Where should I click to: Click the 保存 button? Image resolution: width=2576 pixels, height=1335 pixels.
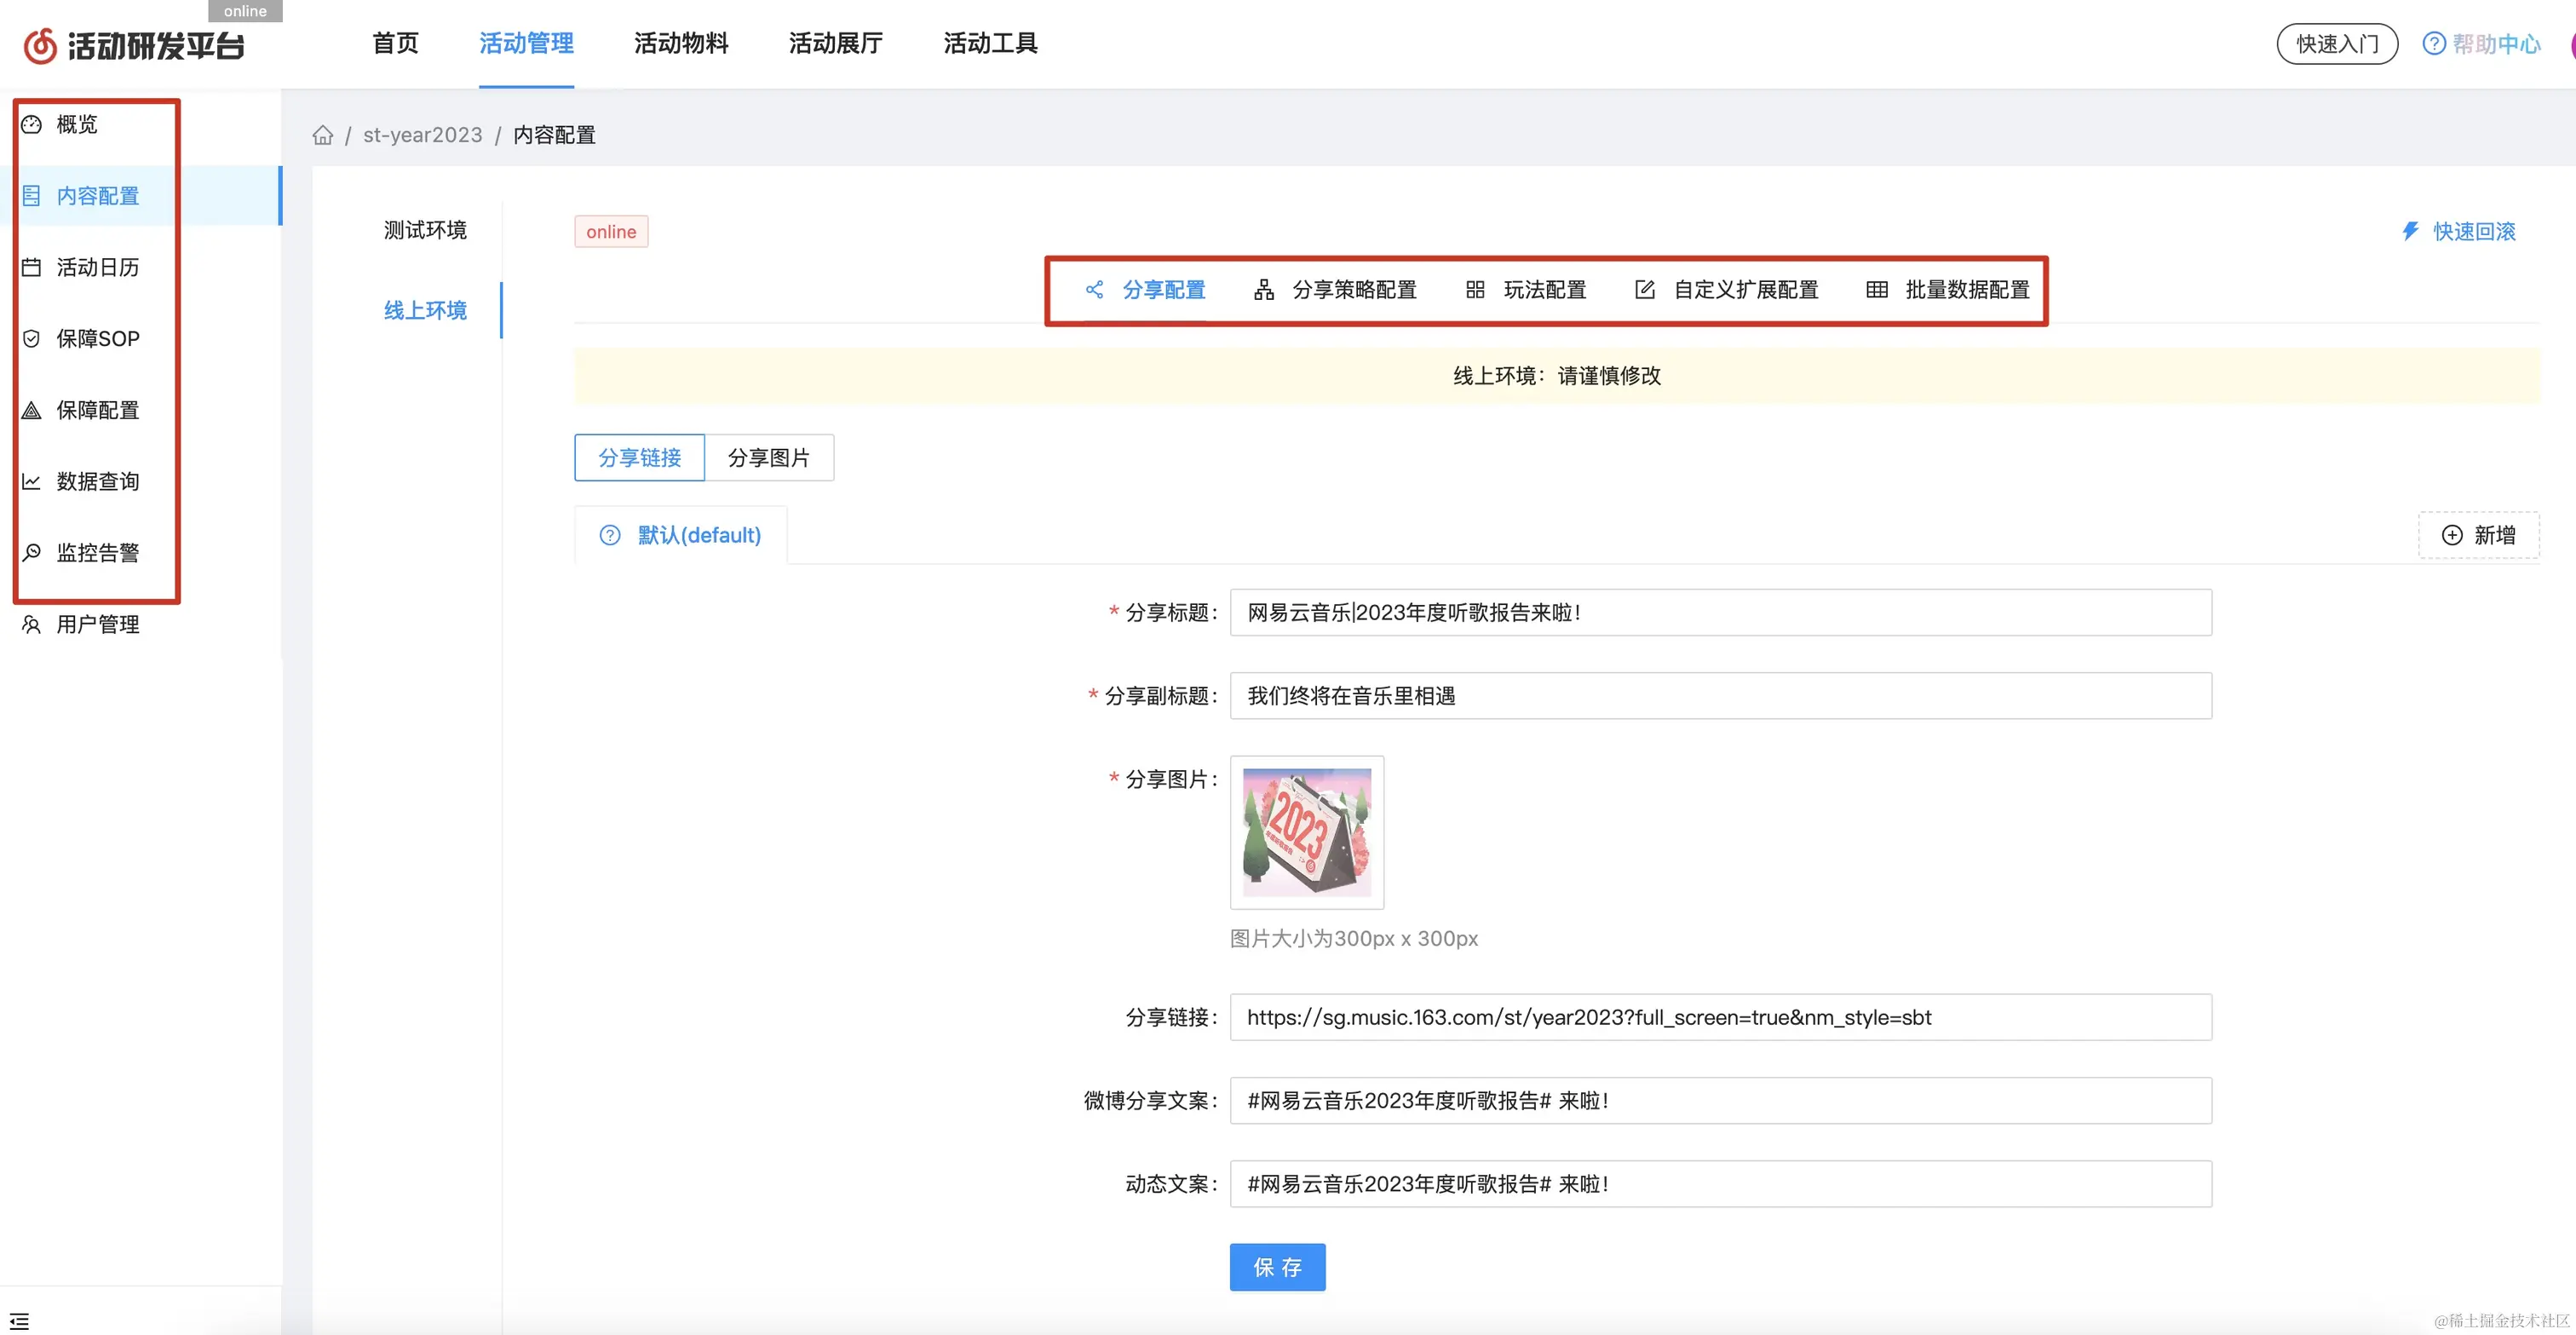pos(1277,1267)
